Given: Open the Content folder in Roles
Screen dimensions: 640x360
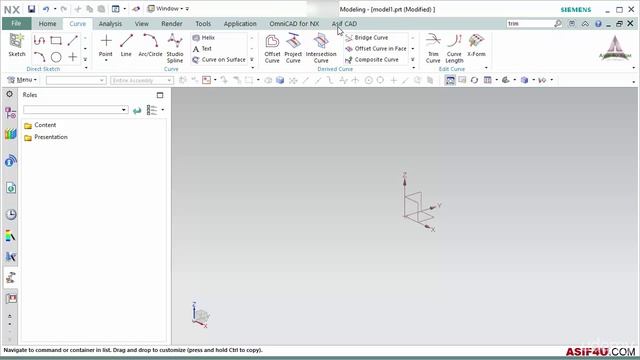Looking at the screenshot, I should coord(40,125).
